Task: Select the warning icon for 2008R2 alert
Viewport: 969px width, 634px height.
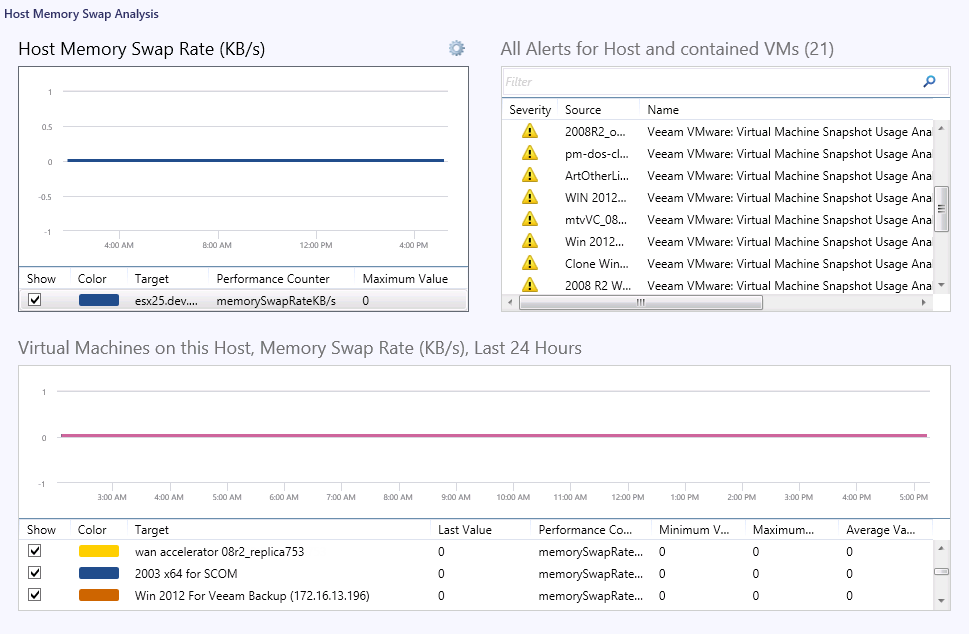Action: coord(530,131)
